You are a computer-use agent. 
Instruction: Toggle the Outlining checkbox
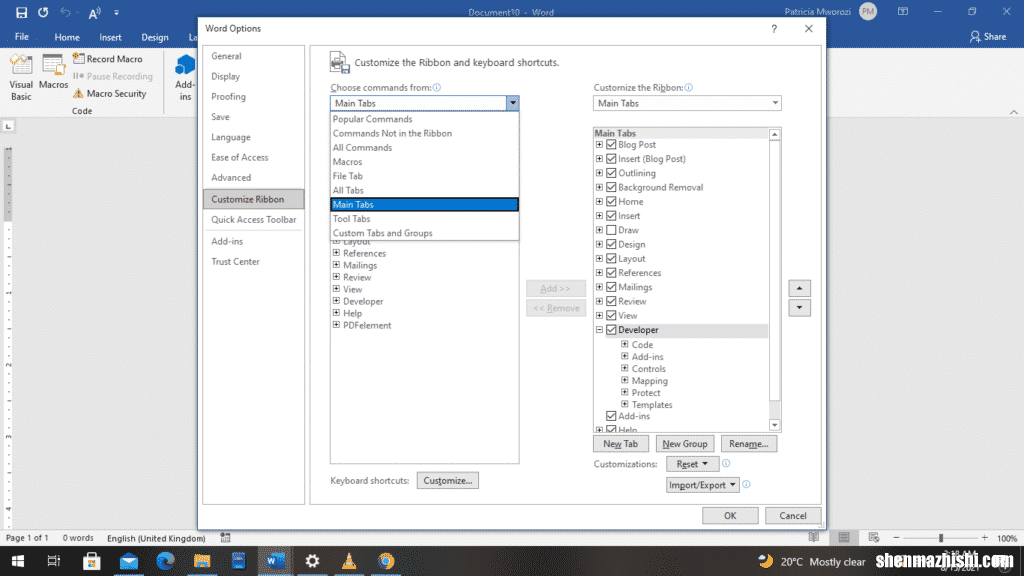point(611,173)
